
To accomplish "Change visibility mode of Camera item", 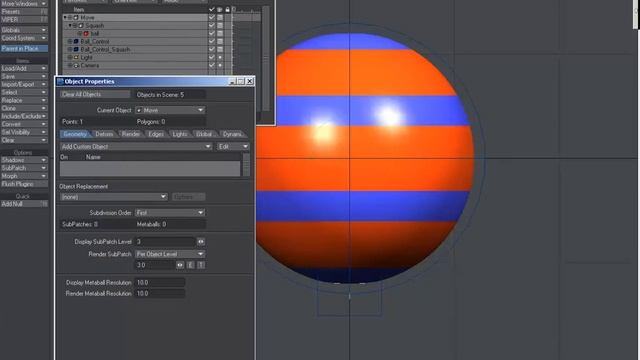I will [x=220, y=65].
